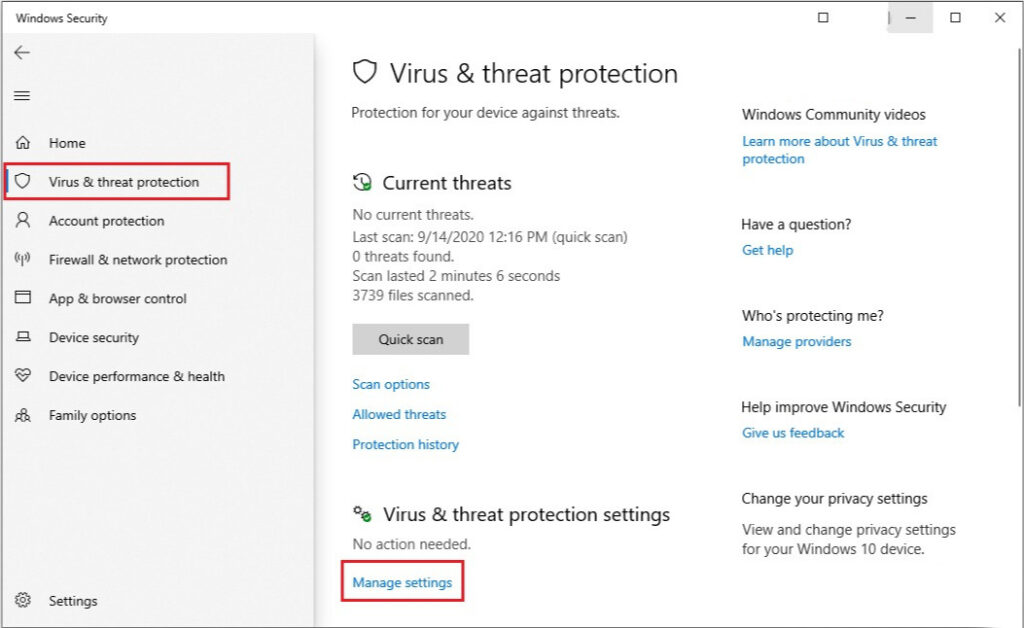
Task: Click Manage providers
Action: (x=797, y=341)
